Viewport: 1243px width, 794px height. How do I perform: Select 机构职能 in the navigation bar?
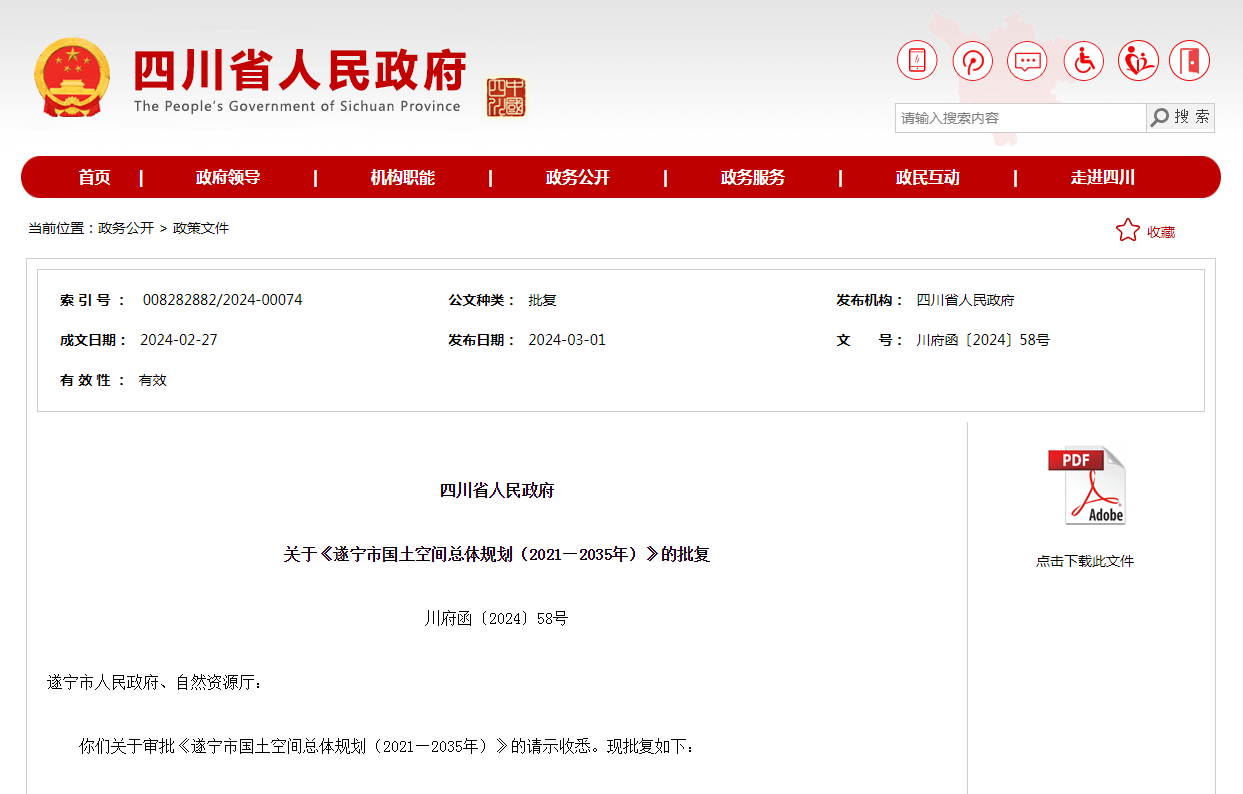coord(402,178)
